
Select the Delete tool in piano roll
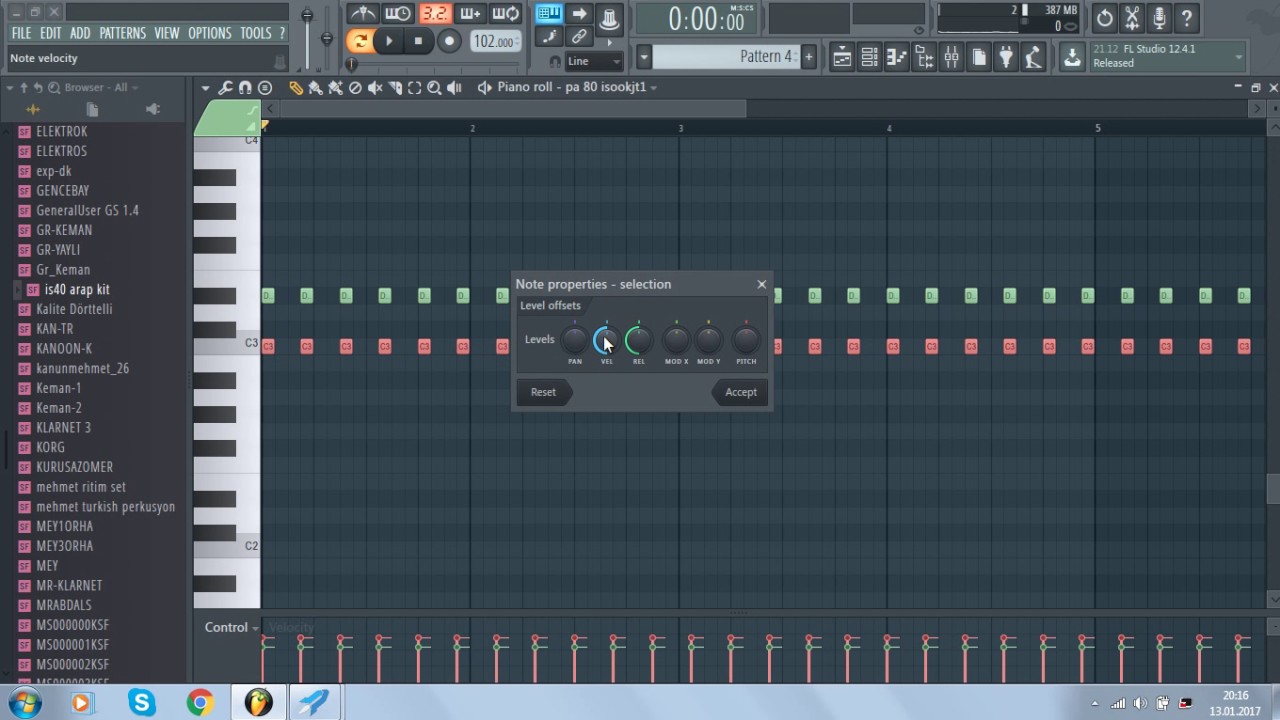355,88
